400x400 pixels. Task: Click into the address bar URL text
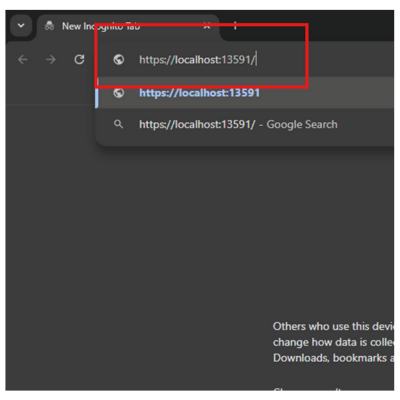[197, 60]
